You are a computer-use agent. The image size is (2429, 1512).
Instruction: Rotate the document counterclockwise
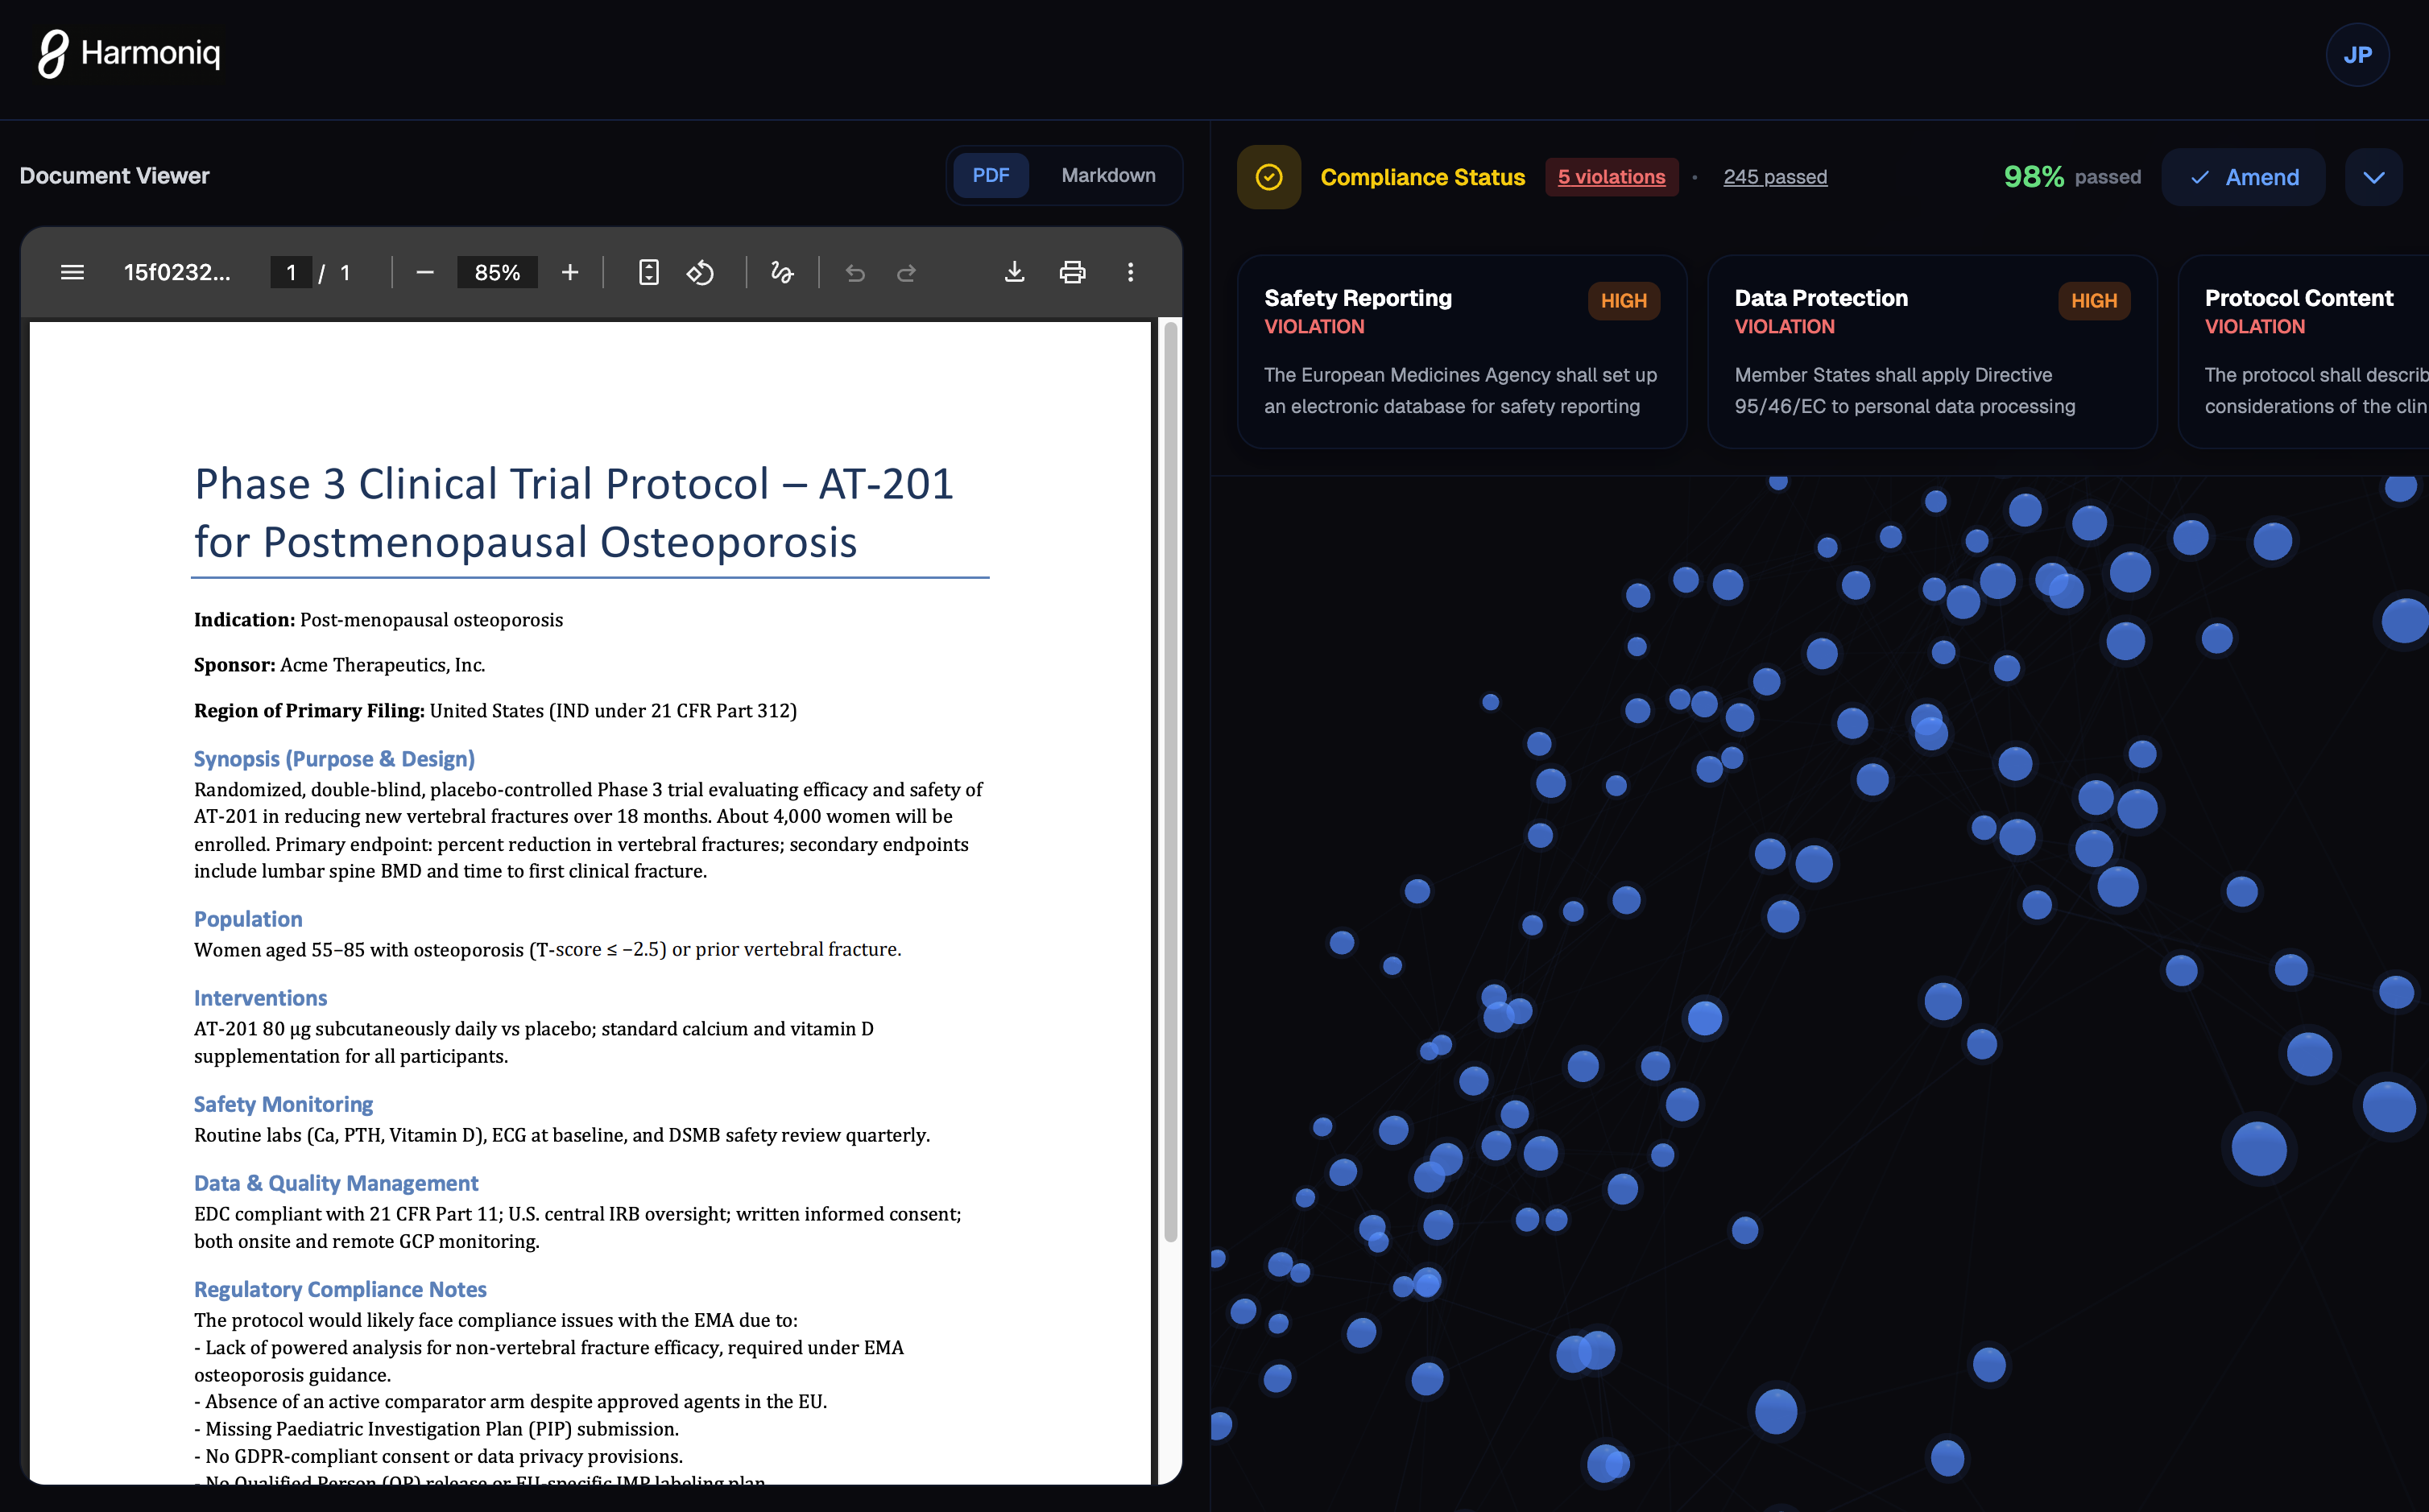point(700,272)
